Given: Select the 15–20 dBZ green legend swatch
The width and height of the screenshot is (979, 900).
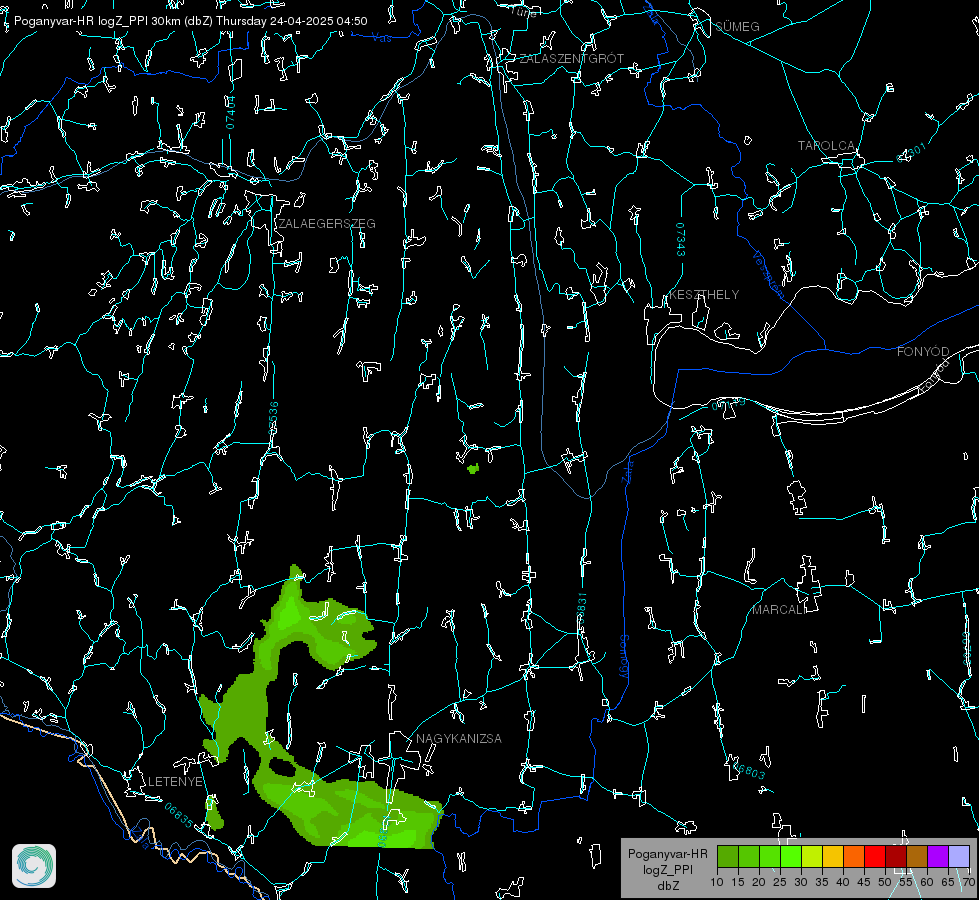Looking at the screenshot, I should (749, 857).
